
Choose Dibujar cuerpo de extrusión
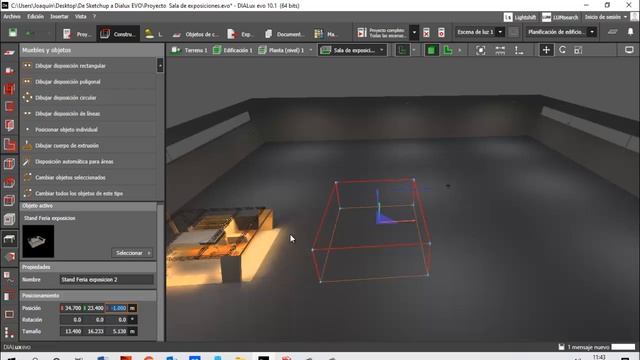pyautogui.click(x=88, y=145)
